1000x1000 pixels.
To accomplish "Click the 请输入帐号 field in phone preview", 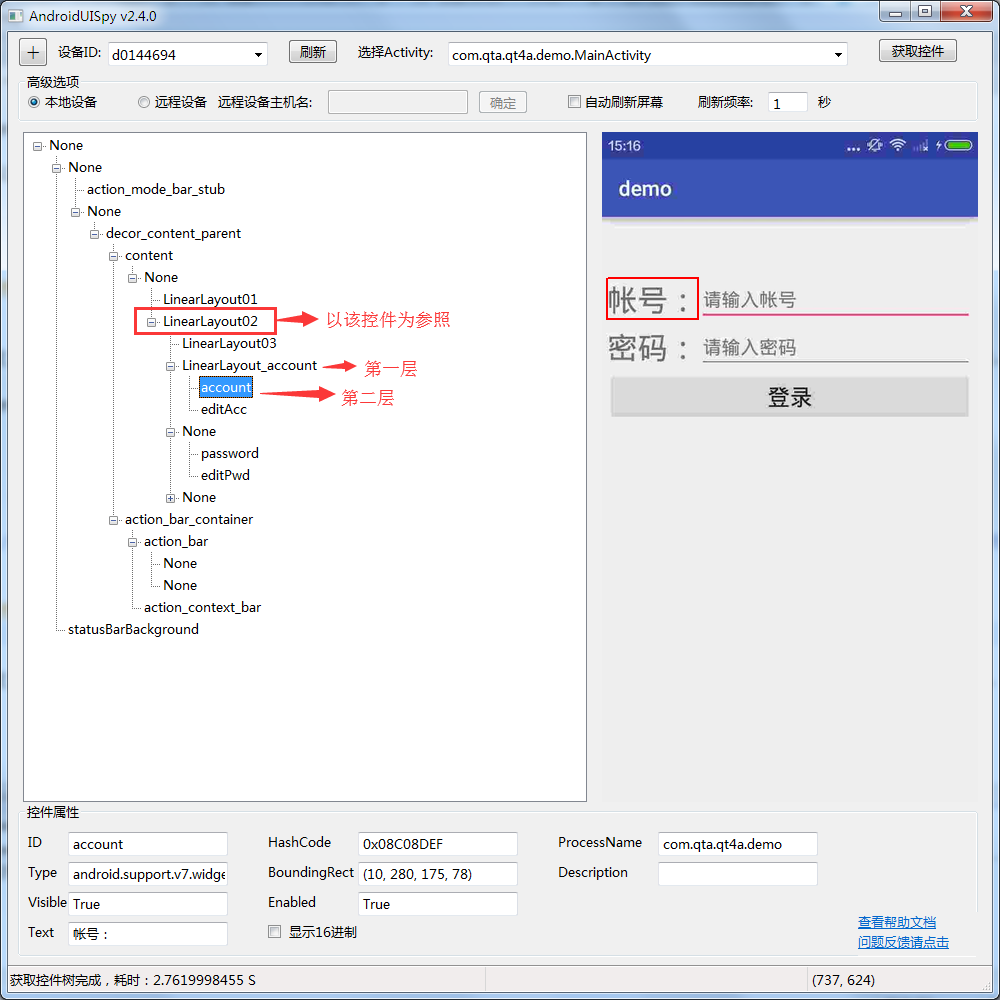I will click(835, 300).
